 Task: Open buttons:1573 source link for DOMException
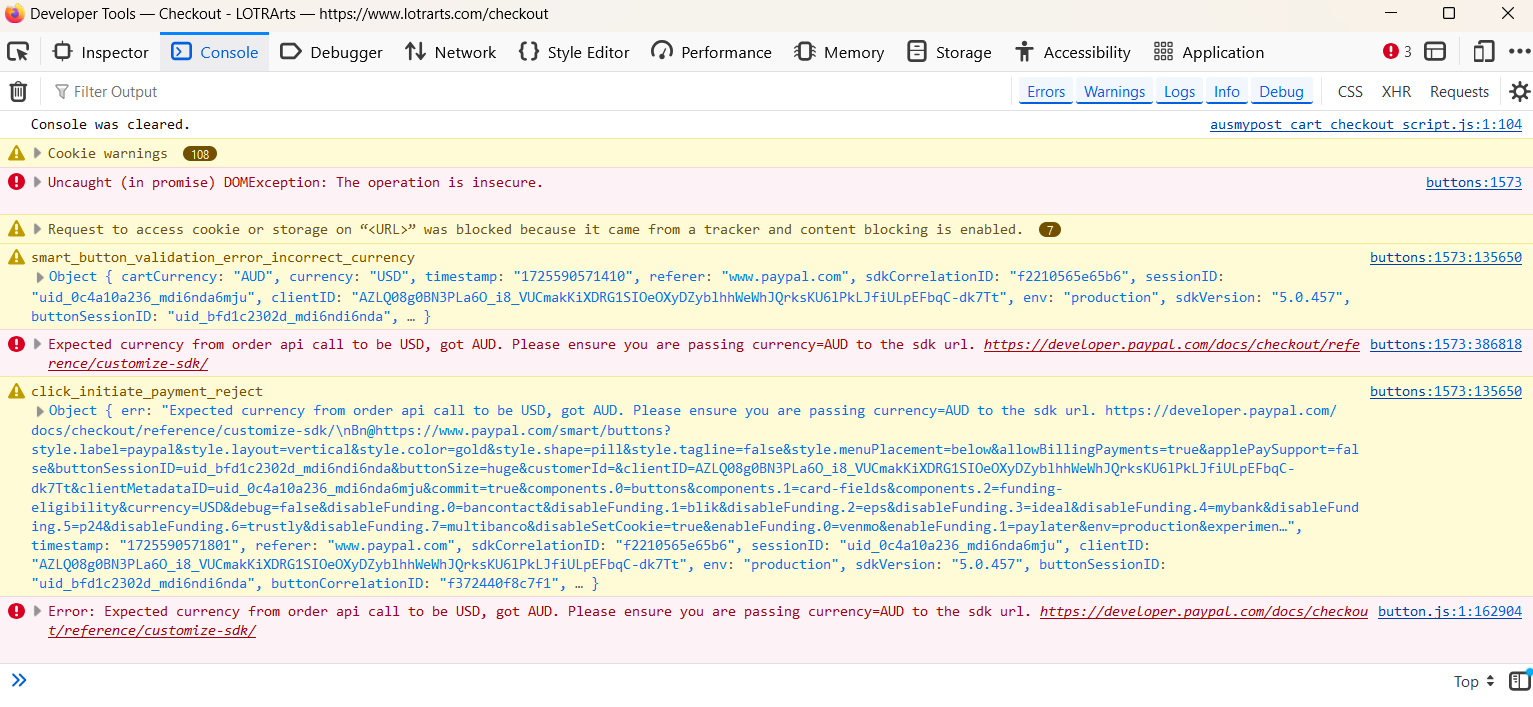click(1474, 182)
